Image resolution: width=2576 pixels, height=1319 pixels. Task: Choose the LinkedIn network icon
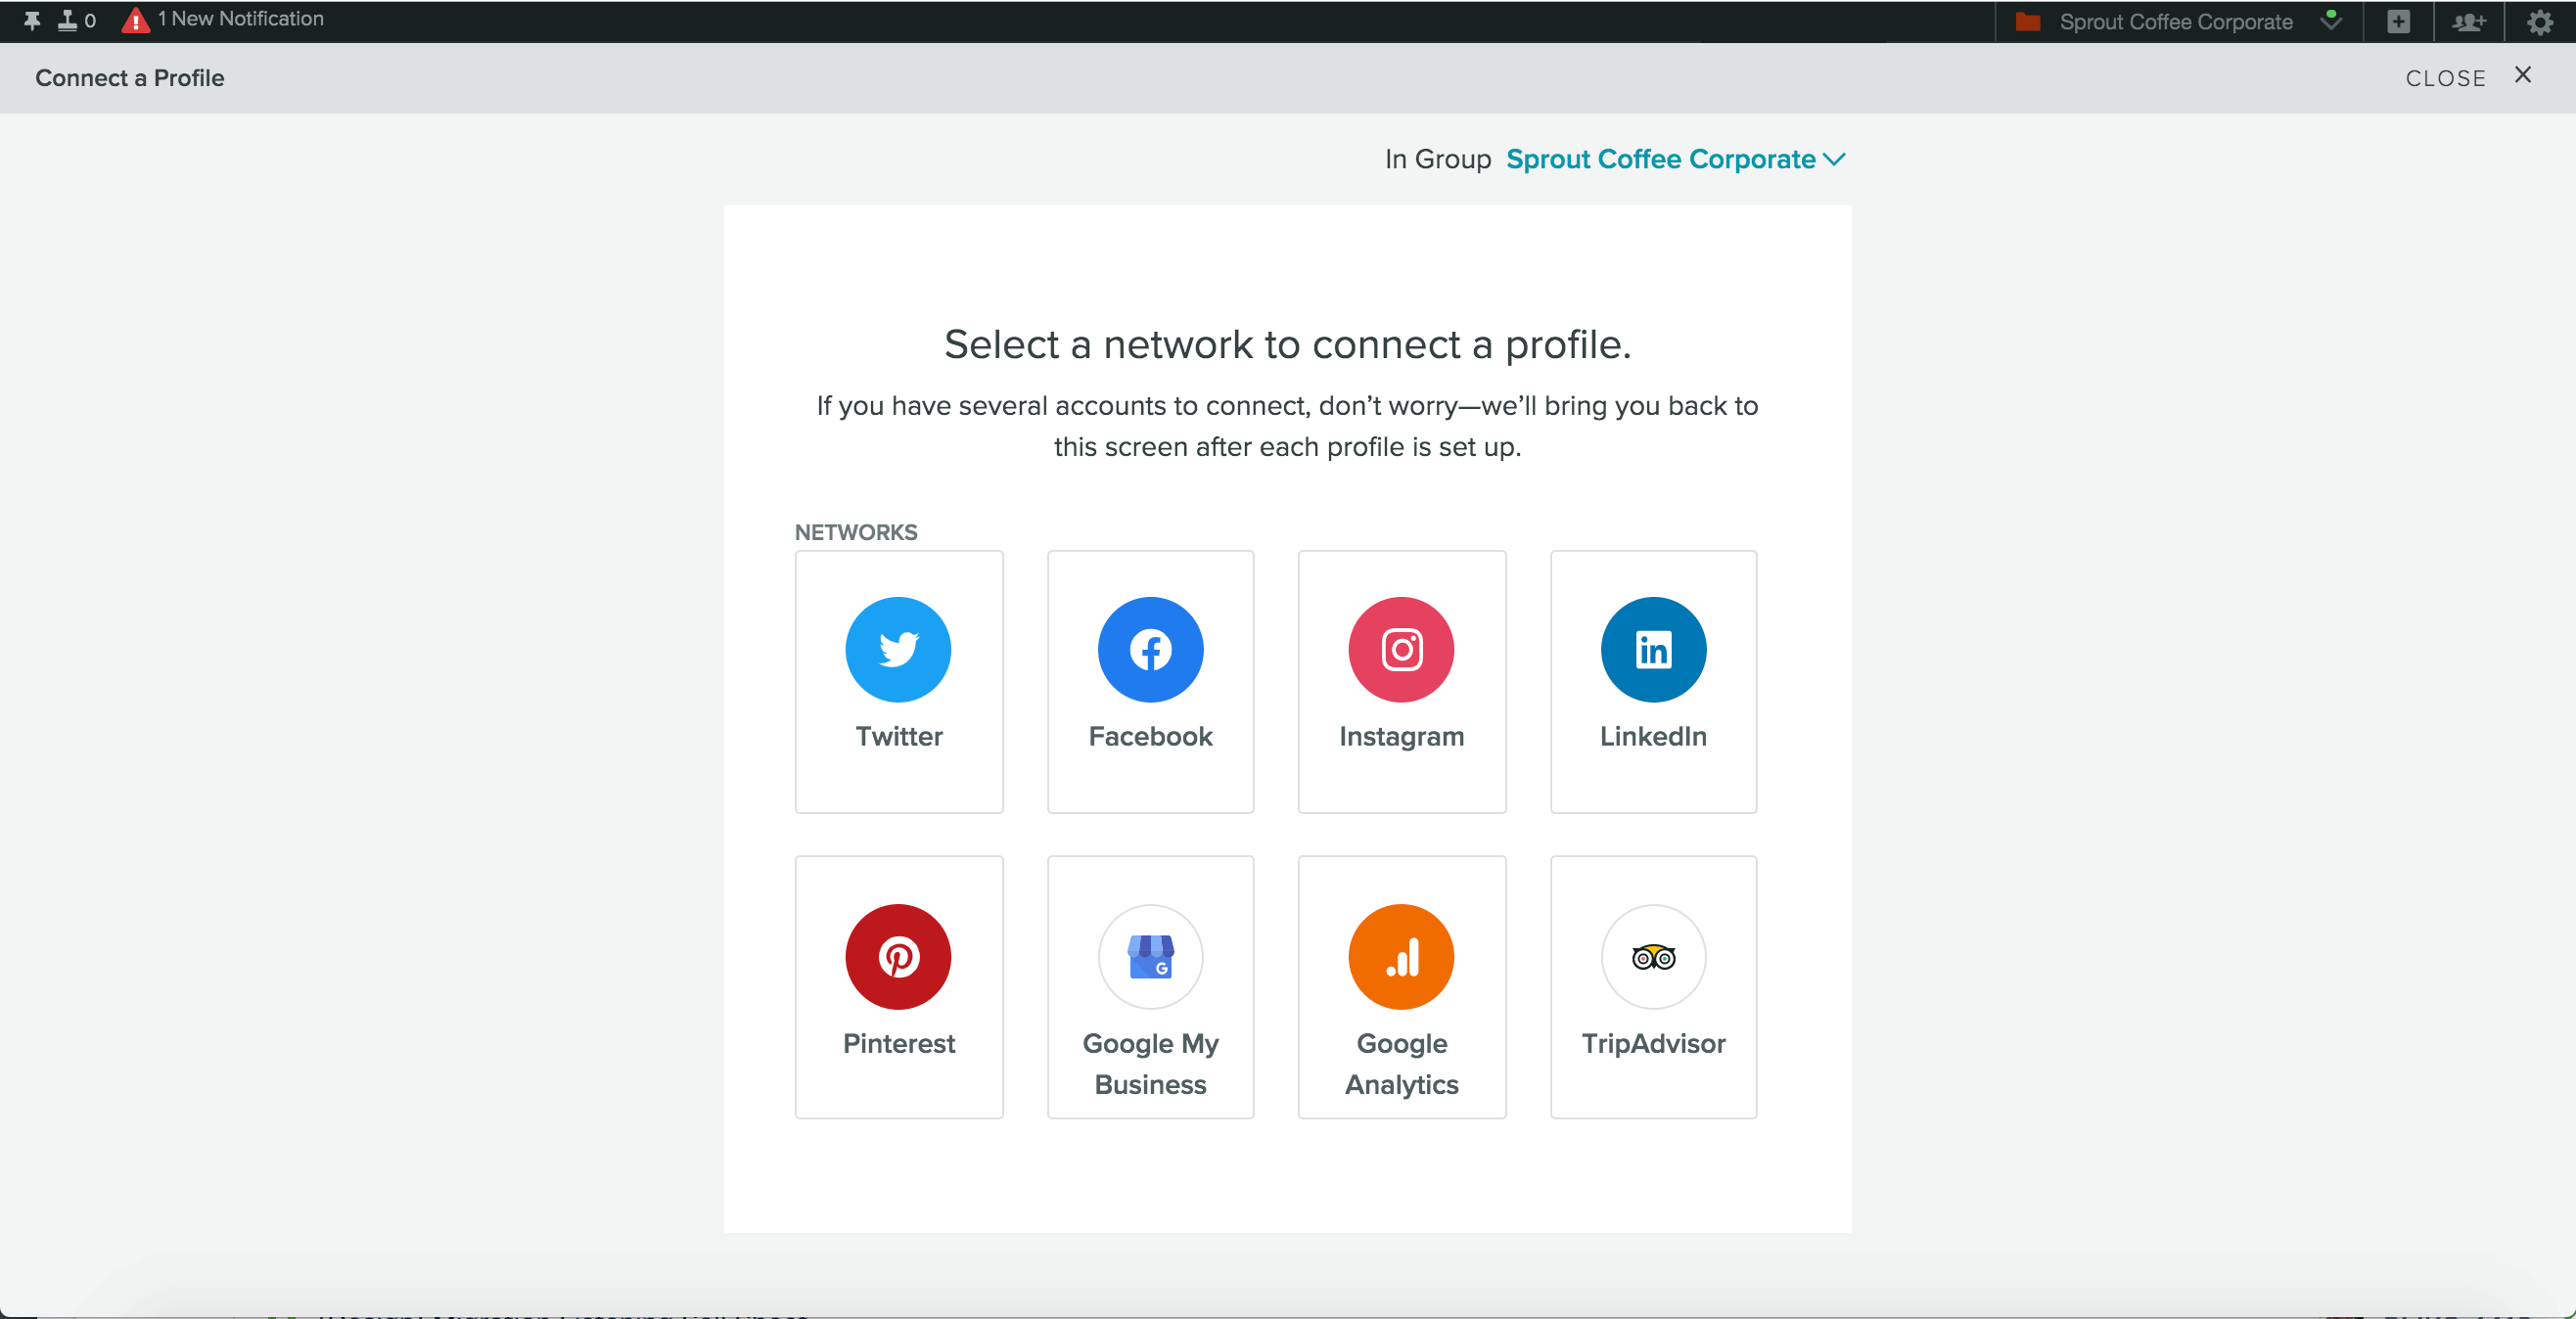click(1653, 650)
